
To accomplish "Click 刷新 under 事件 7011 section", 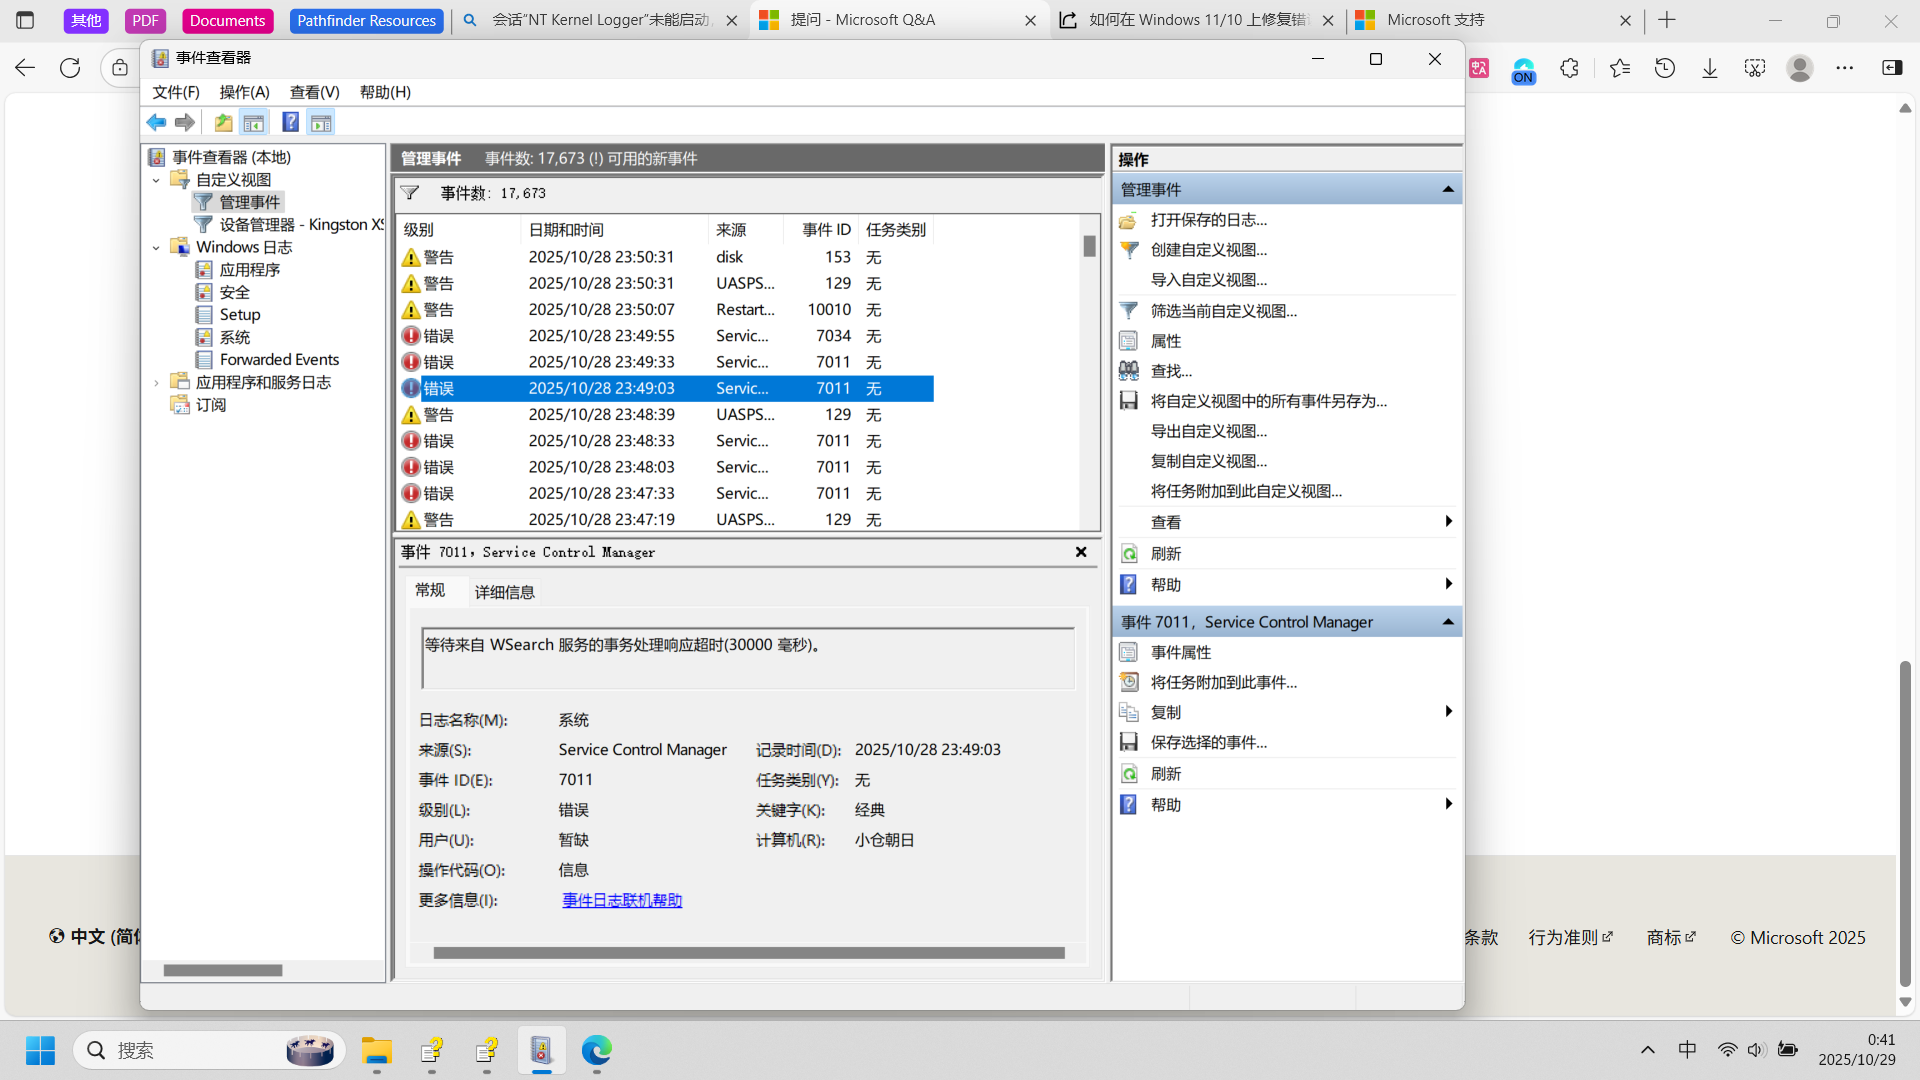I will pyautogui.click(x=1165, y=774).
